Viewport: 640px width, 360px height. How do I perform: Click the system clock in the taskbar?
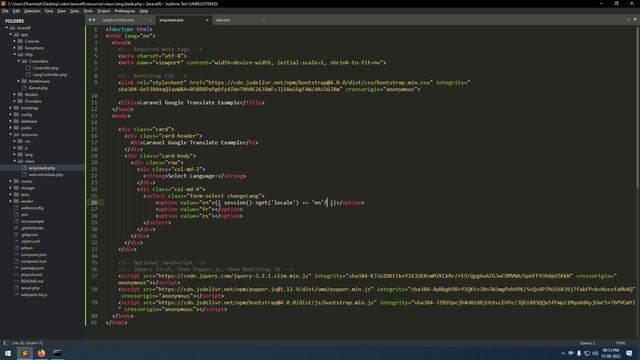click(611, 353)
